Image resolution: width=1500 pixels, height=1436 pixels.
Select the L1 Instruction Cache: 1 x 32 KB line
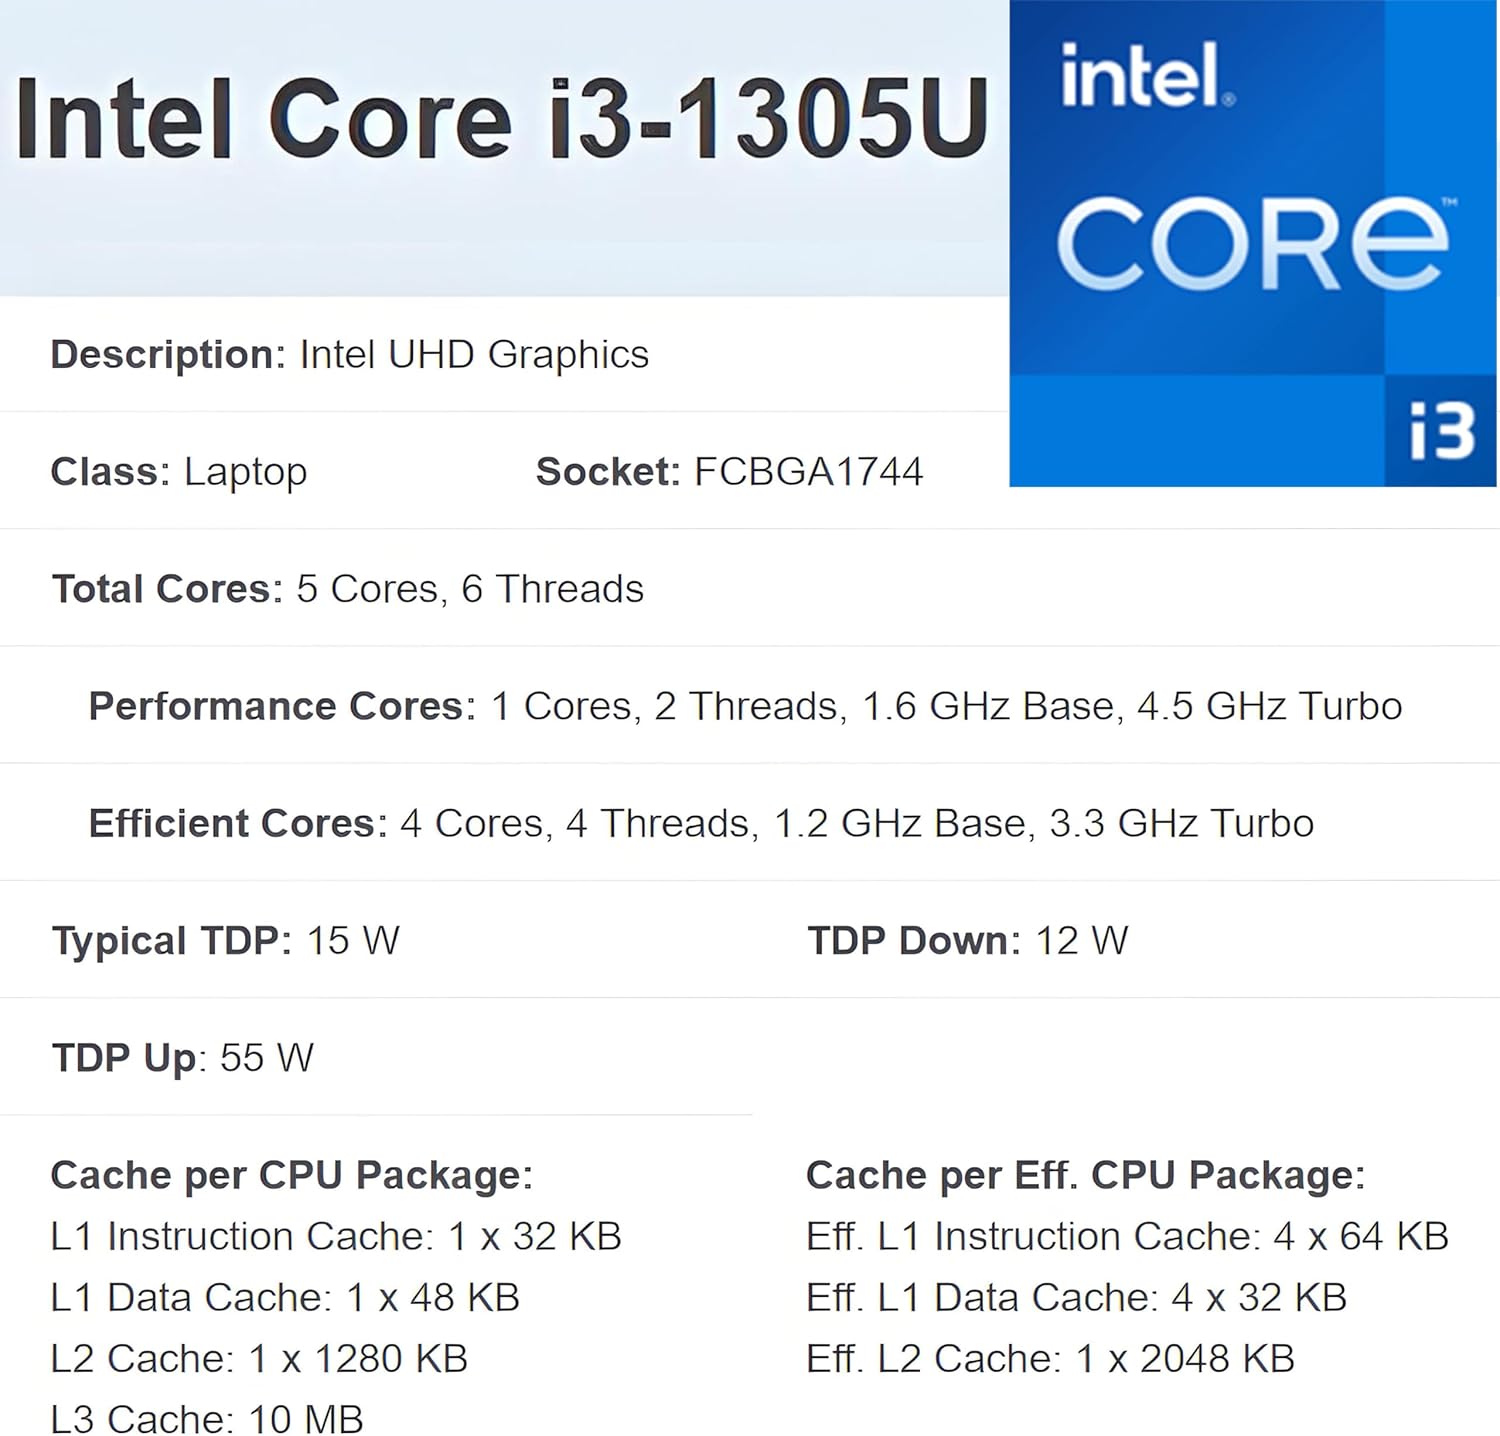click(x=336, y=1237)
